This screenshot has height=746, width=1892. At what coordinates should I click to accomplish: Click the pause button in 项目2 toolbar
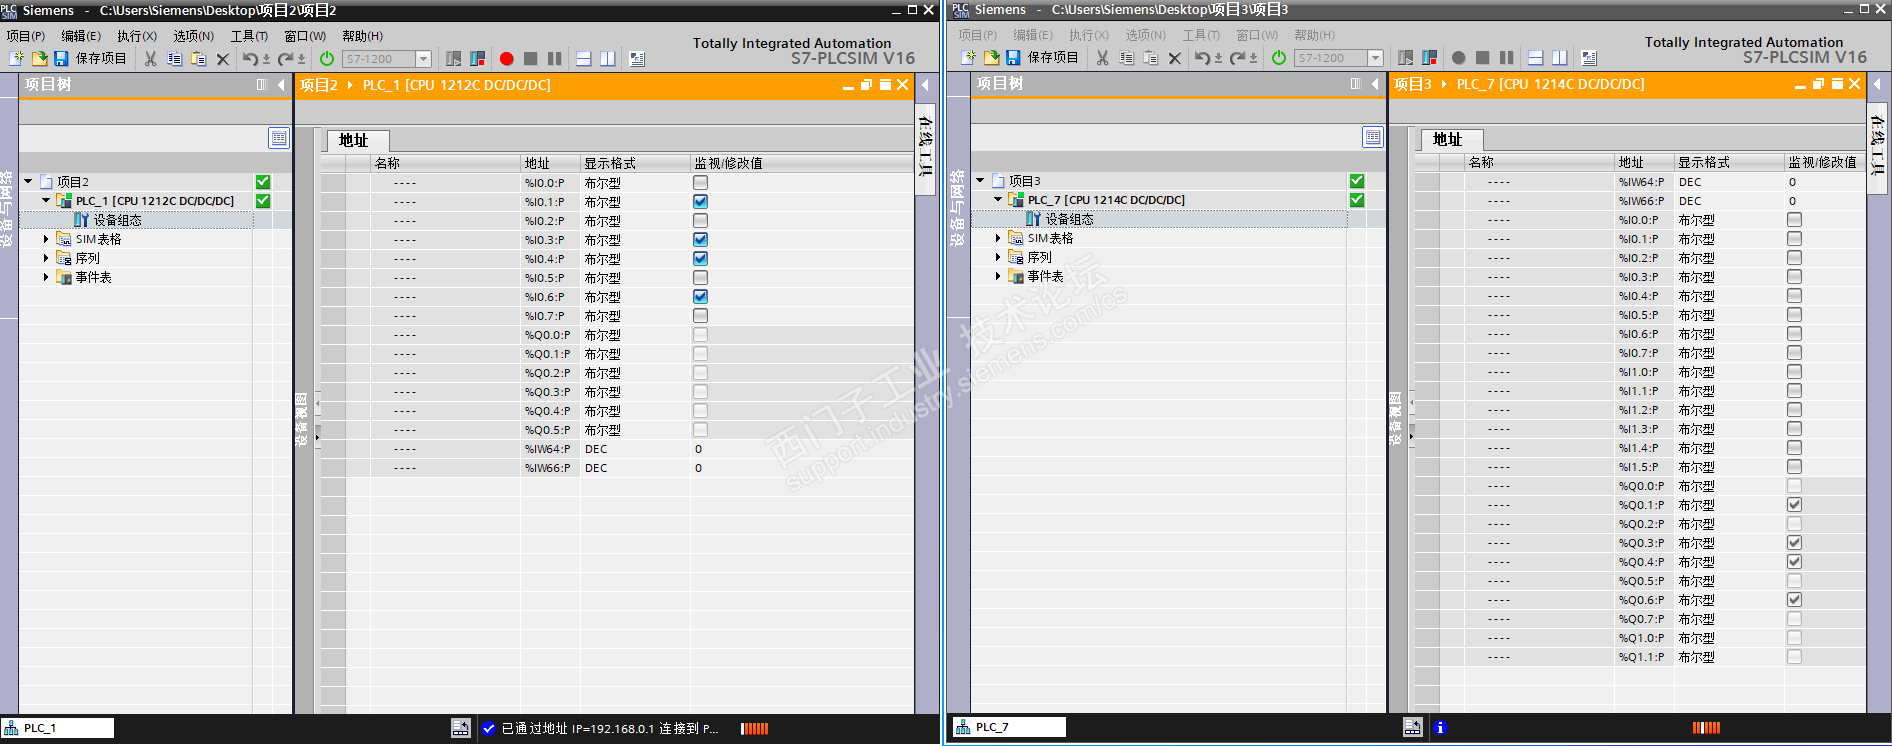click(555, 59)
